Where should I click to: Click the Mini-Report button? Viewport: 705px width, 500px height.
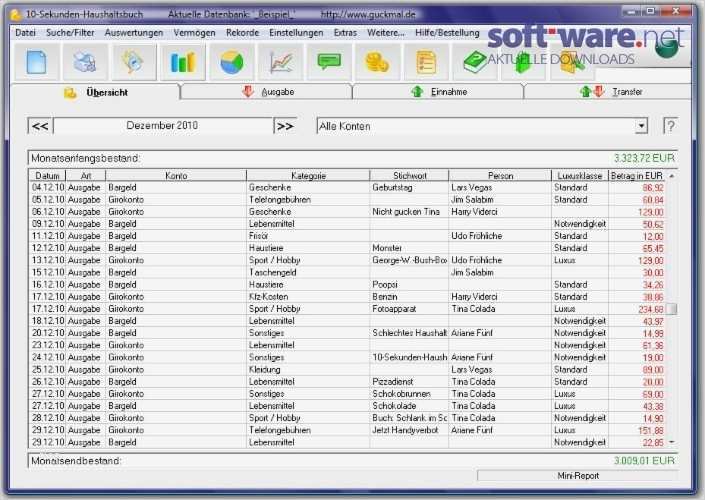point(578,476)
